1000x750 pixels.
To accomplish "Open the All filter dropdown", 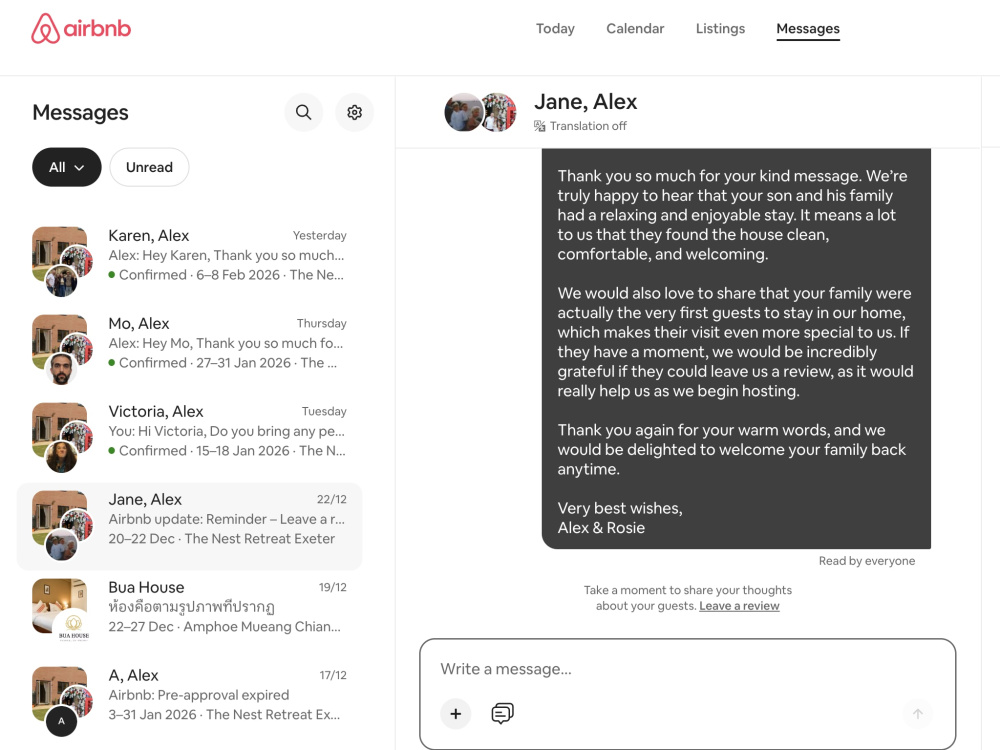I will pyautogui.click(x=67, y=167).
